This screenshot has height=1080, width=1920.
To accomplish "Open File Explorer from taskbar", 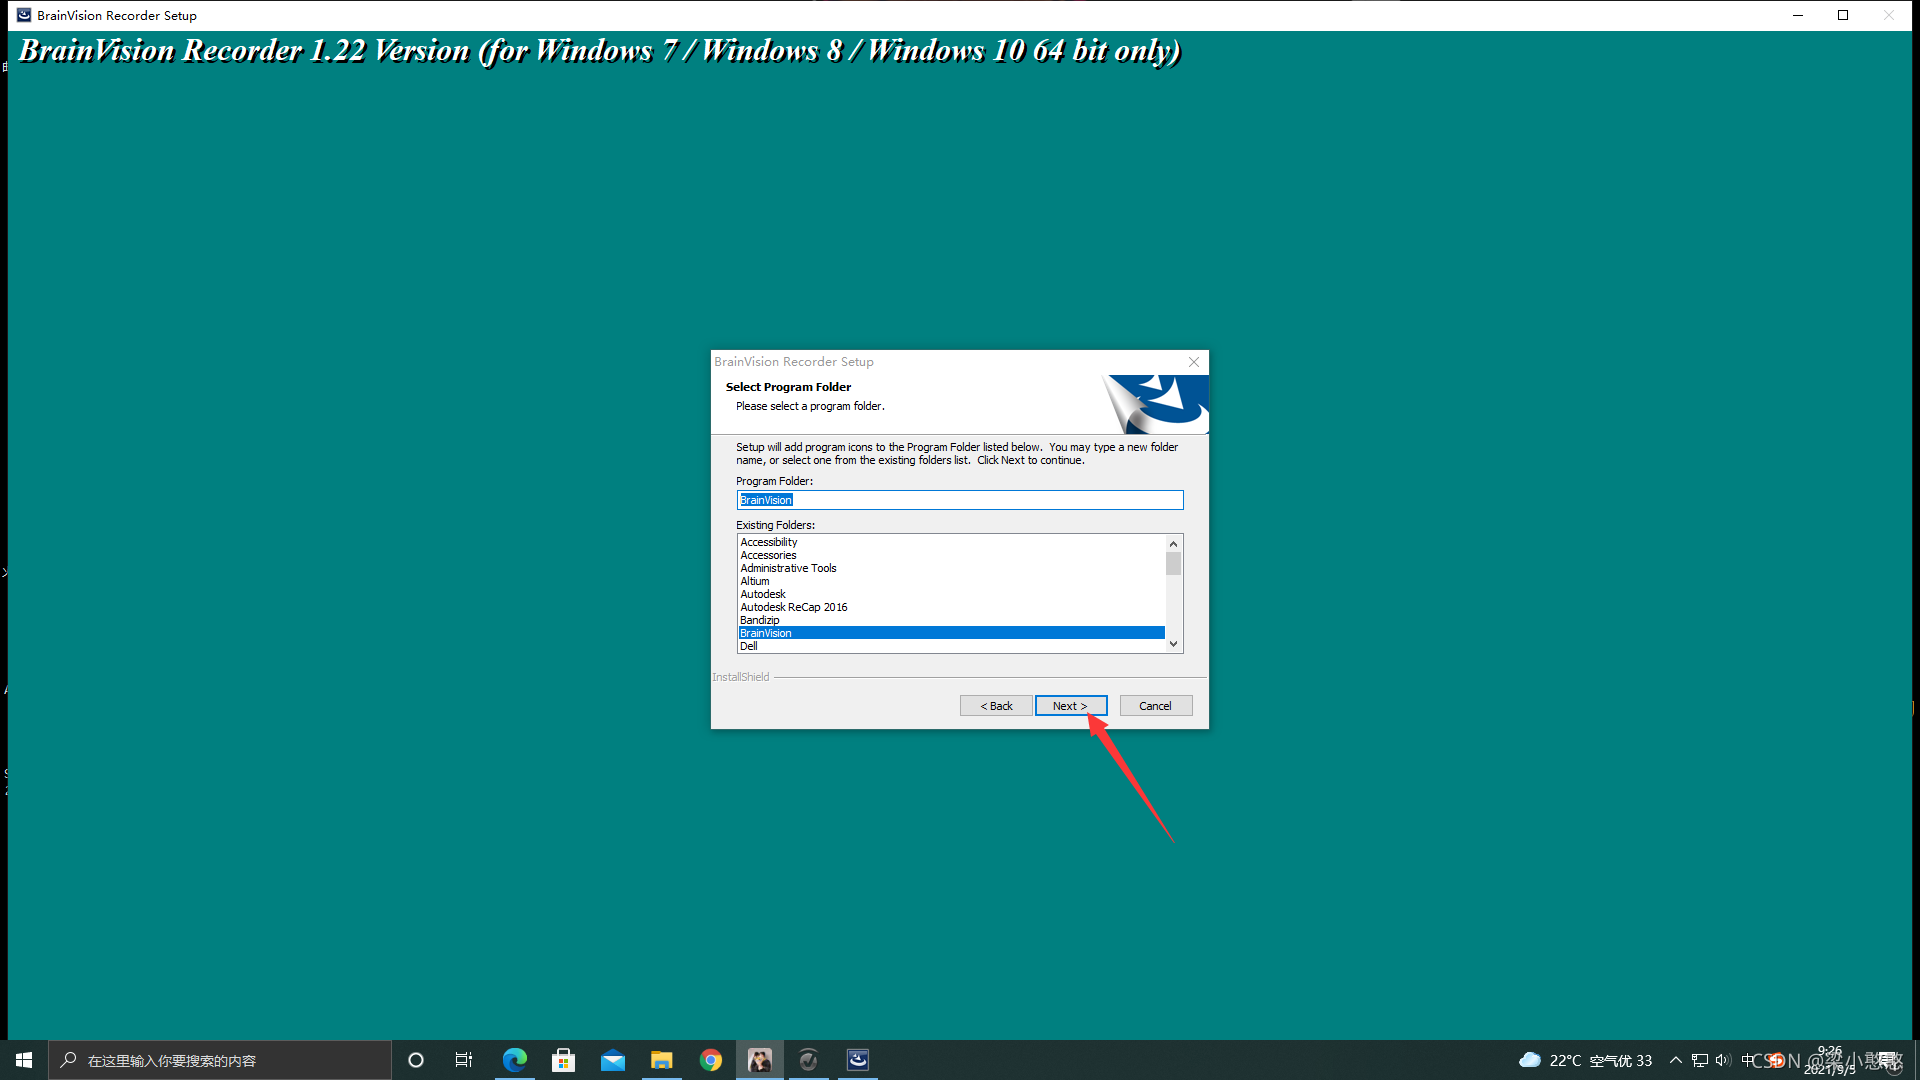I will [x=661, y=1060].
